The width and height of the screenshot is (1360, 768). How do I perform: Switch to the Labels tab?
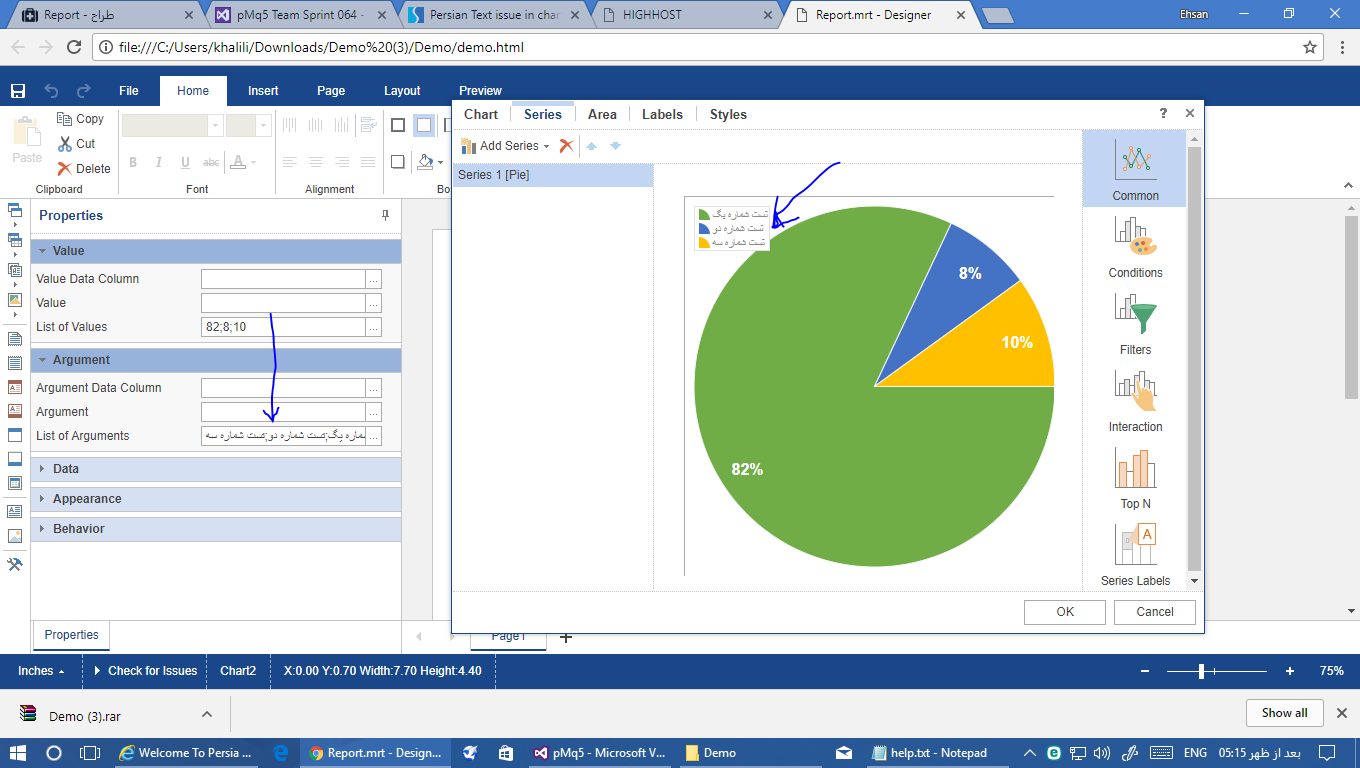pos(662,115)
